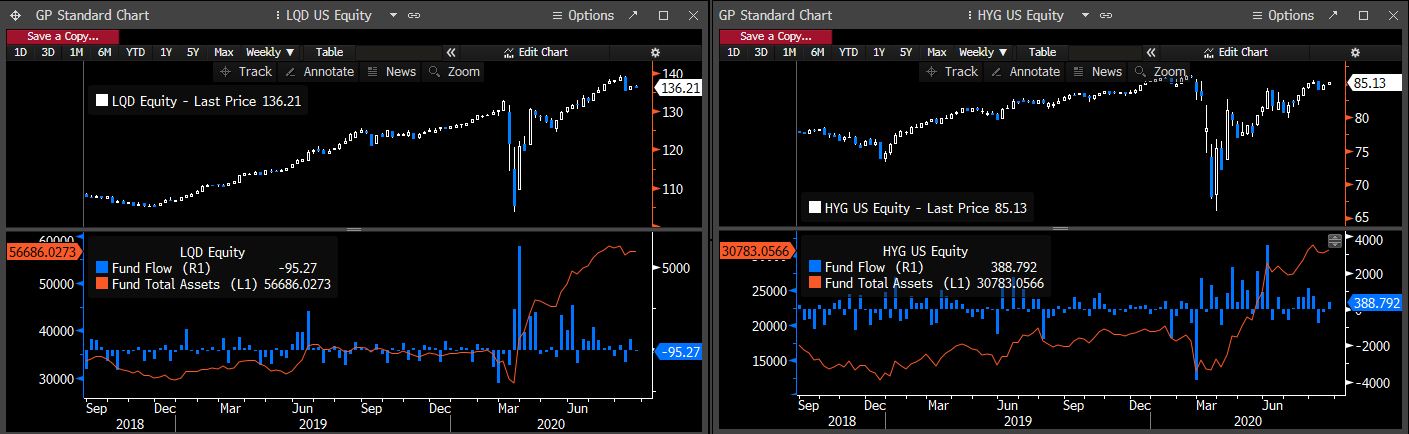Pop out the HYG chart window arrow
1409x434 pixels.
1333,15
